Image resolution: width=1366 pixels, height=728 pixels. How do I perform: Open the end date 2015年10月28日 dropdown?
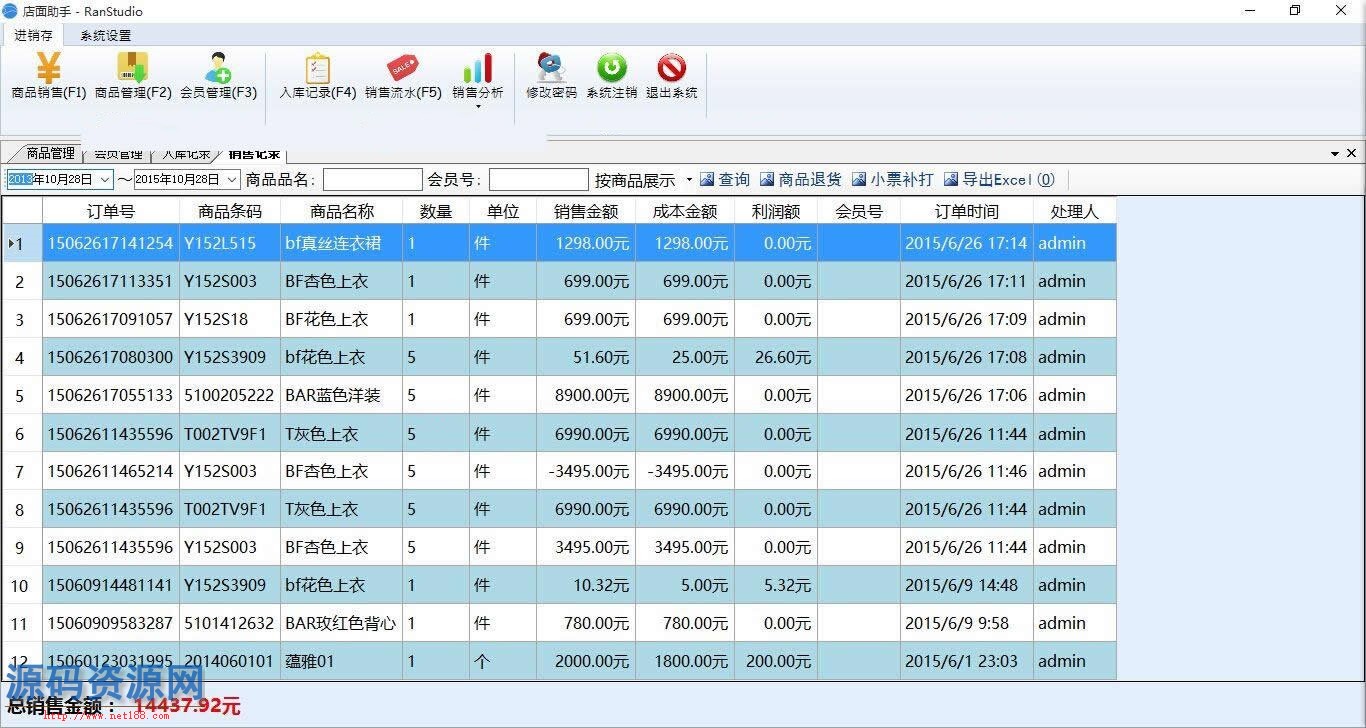click(x=232, y=180)
